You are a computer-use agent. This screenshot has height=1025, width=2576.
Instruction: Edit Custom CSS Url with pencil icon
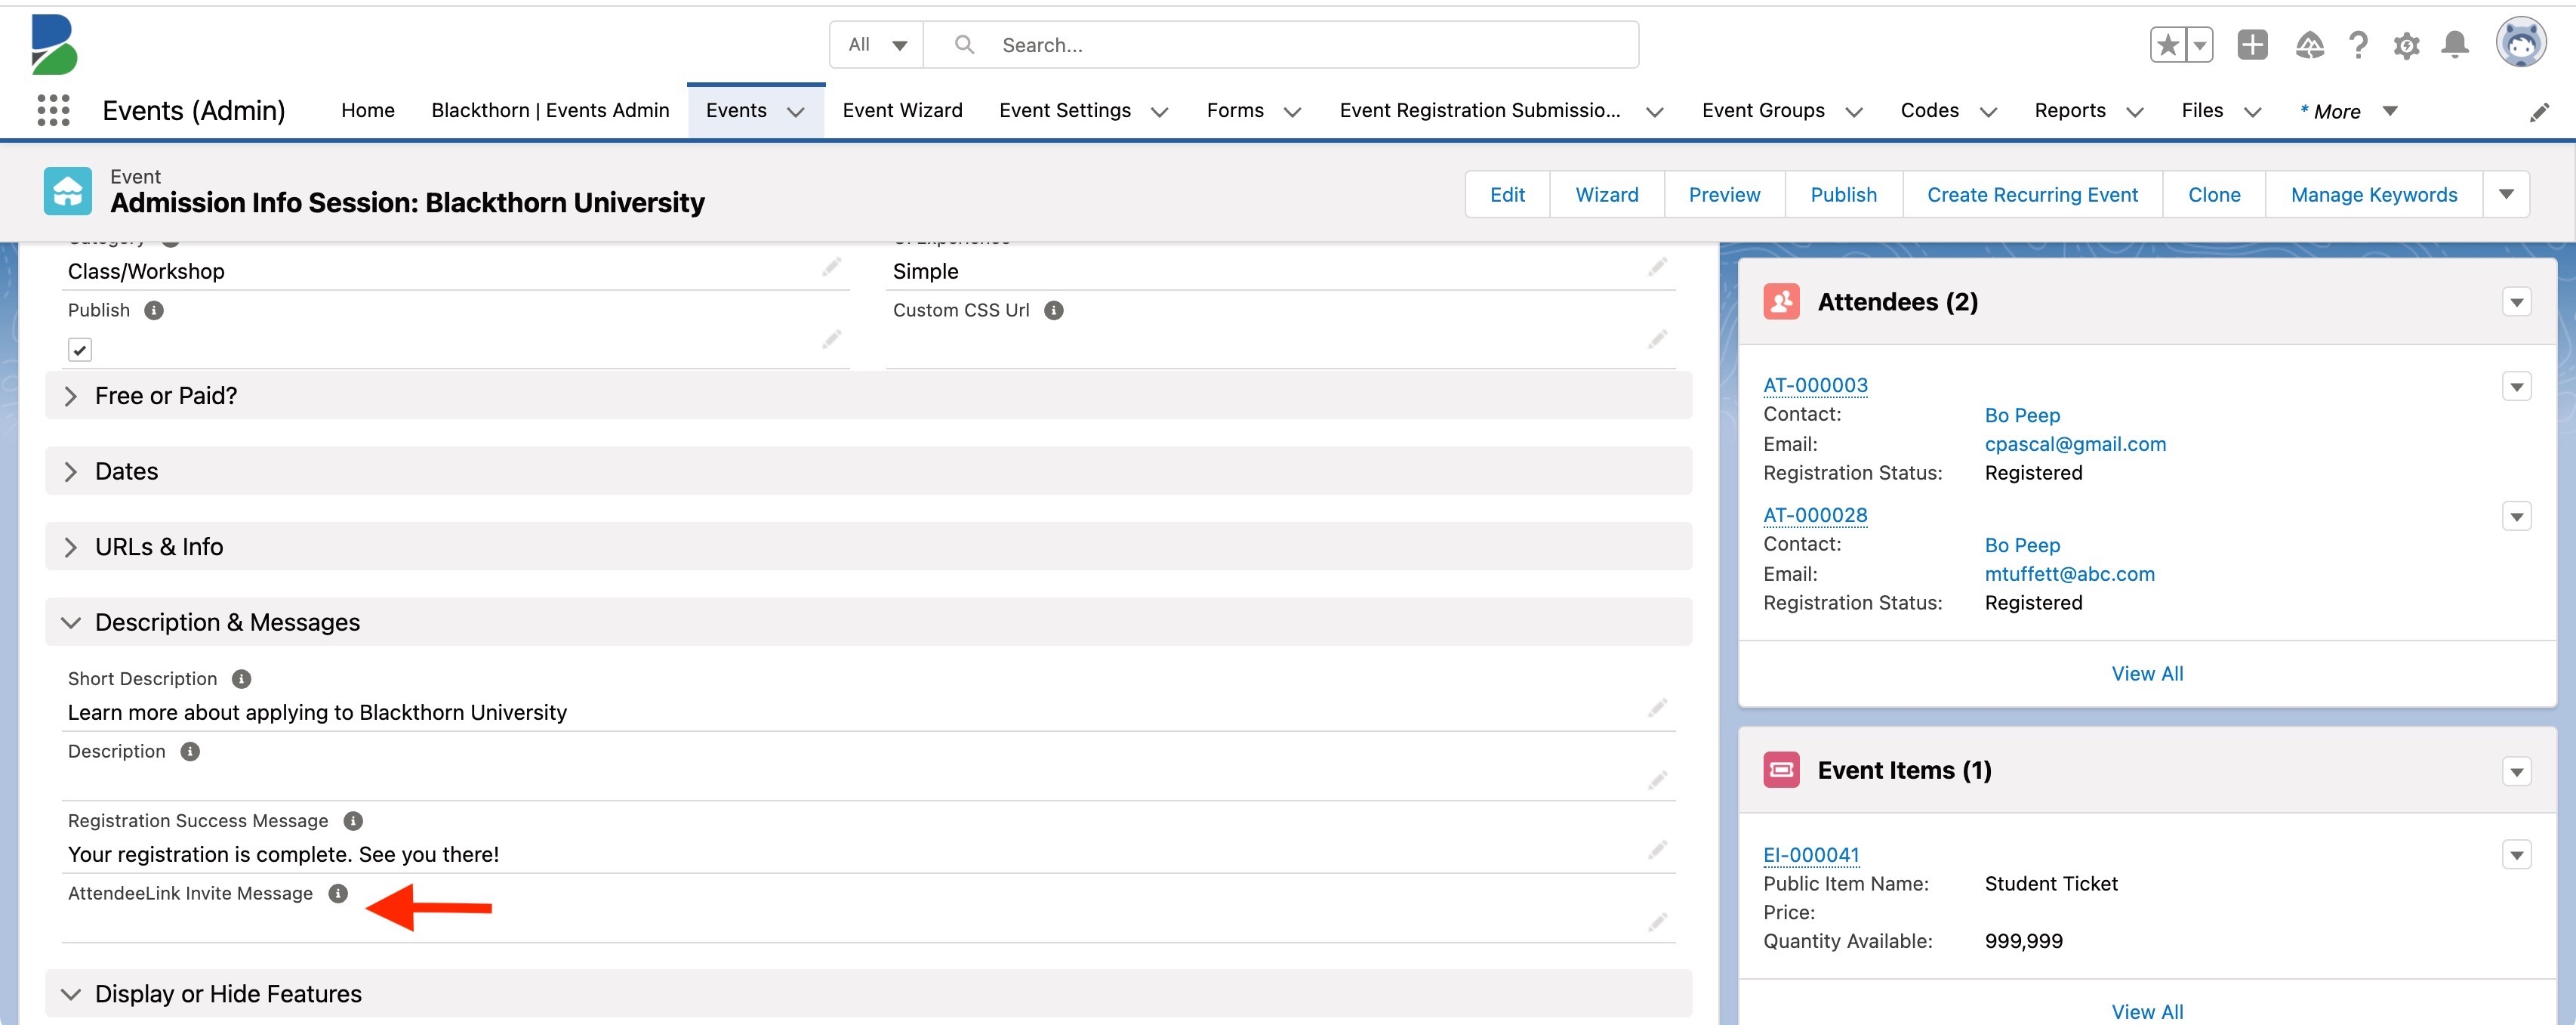click(x=1657, y=339)
